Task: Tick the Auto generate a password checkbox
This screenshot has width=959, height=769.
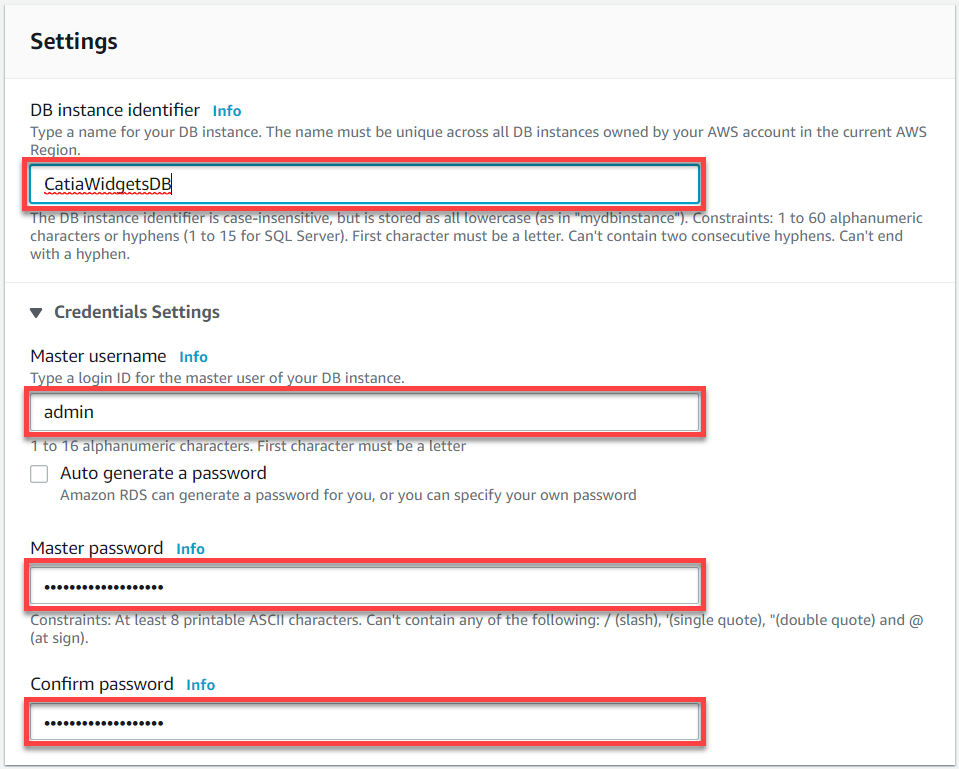Action: [39, 474]
